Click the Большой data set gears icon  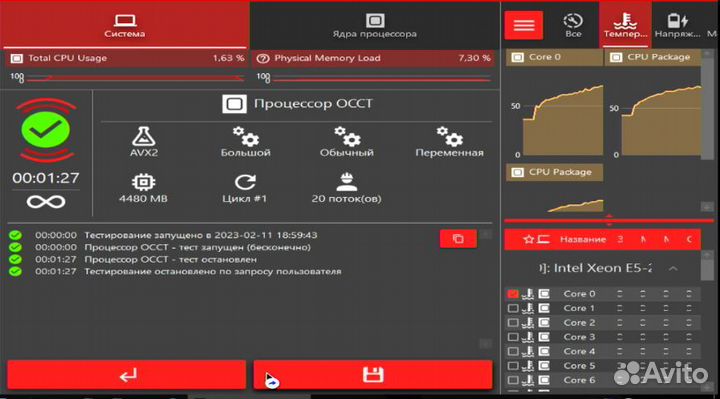[x=245, y=136]
